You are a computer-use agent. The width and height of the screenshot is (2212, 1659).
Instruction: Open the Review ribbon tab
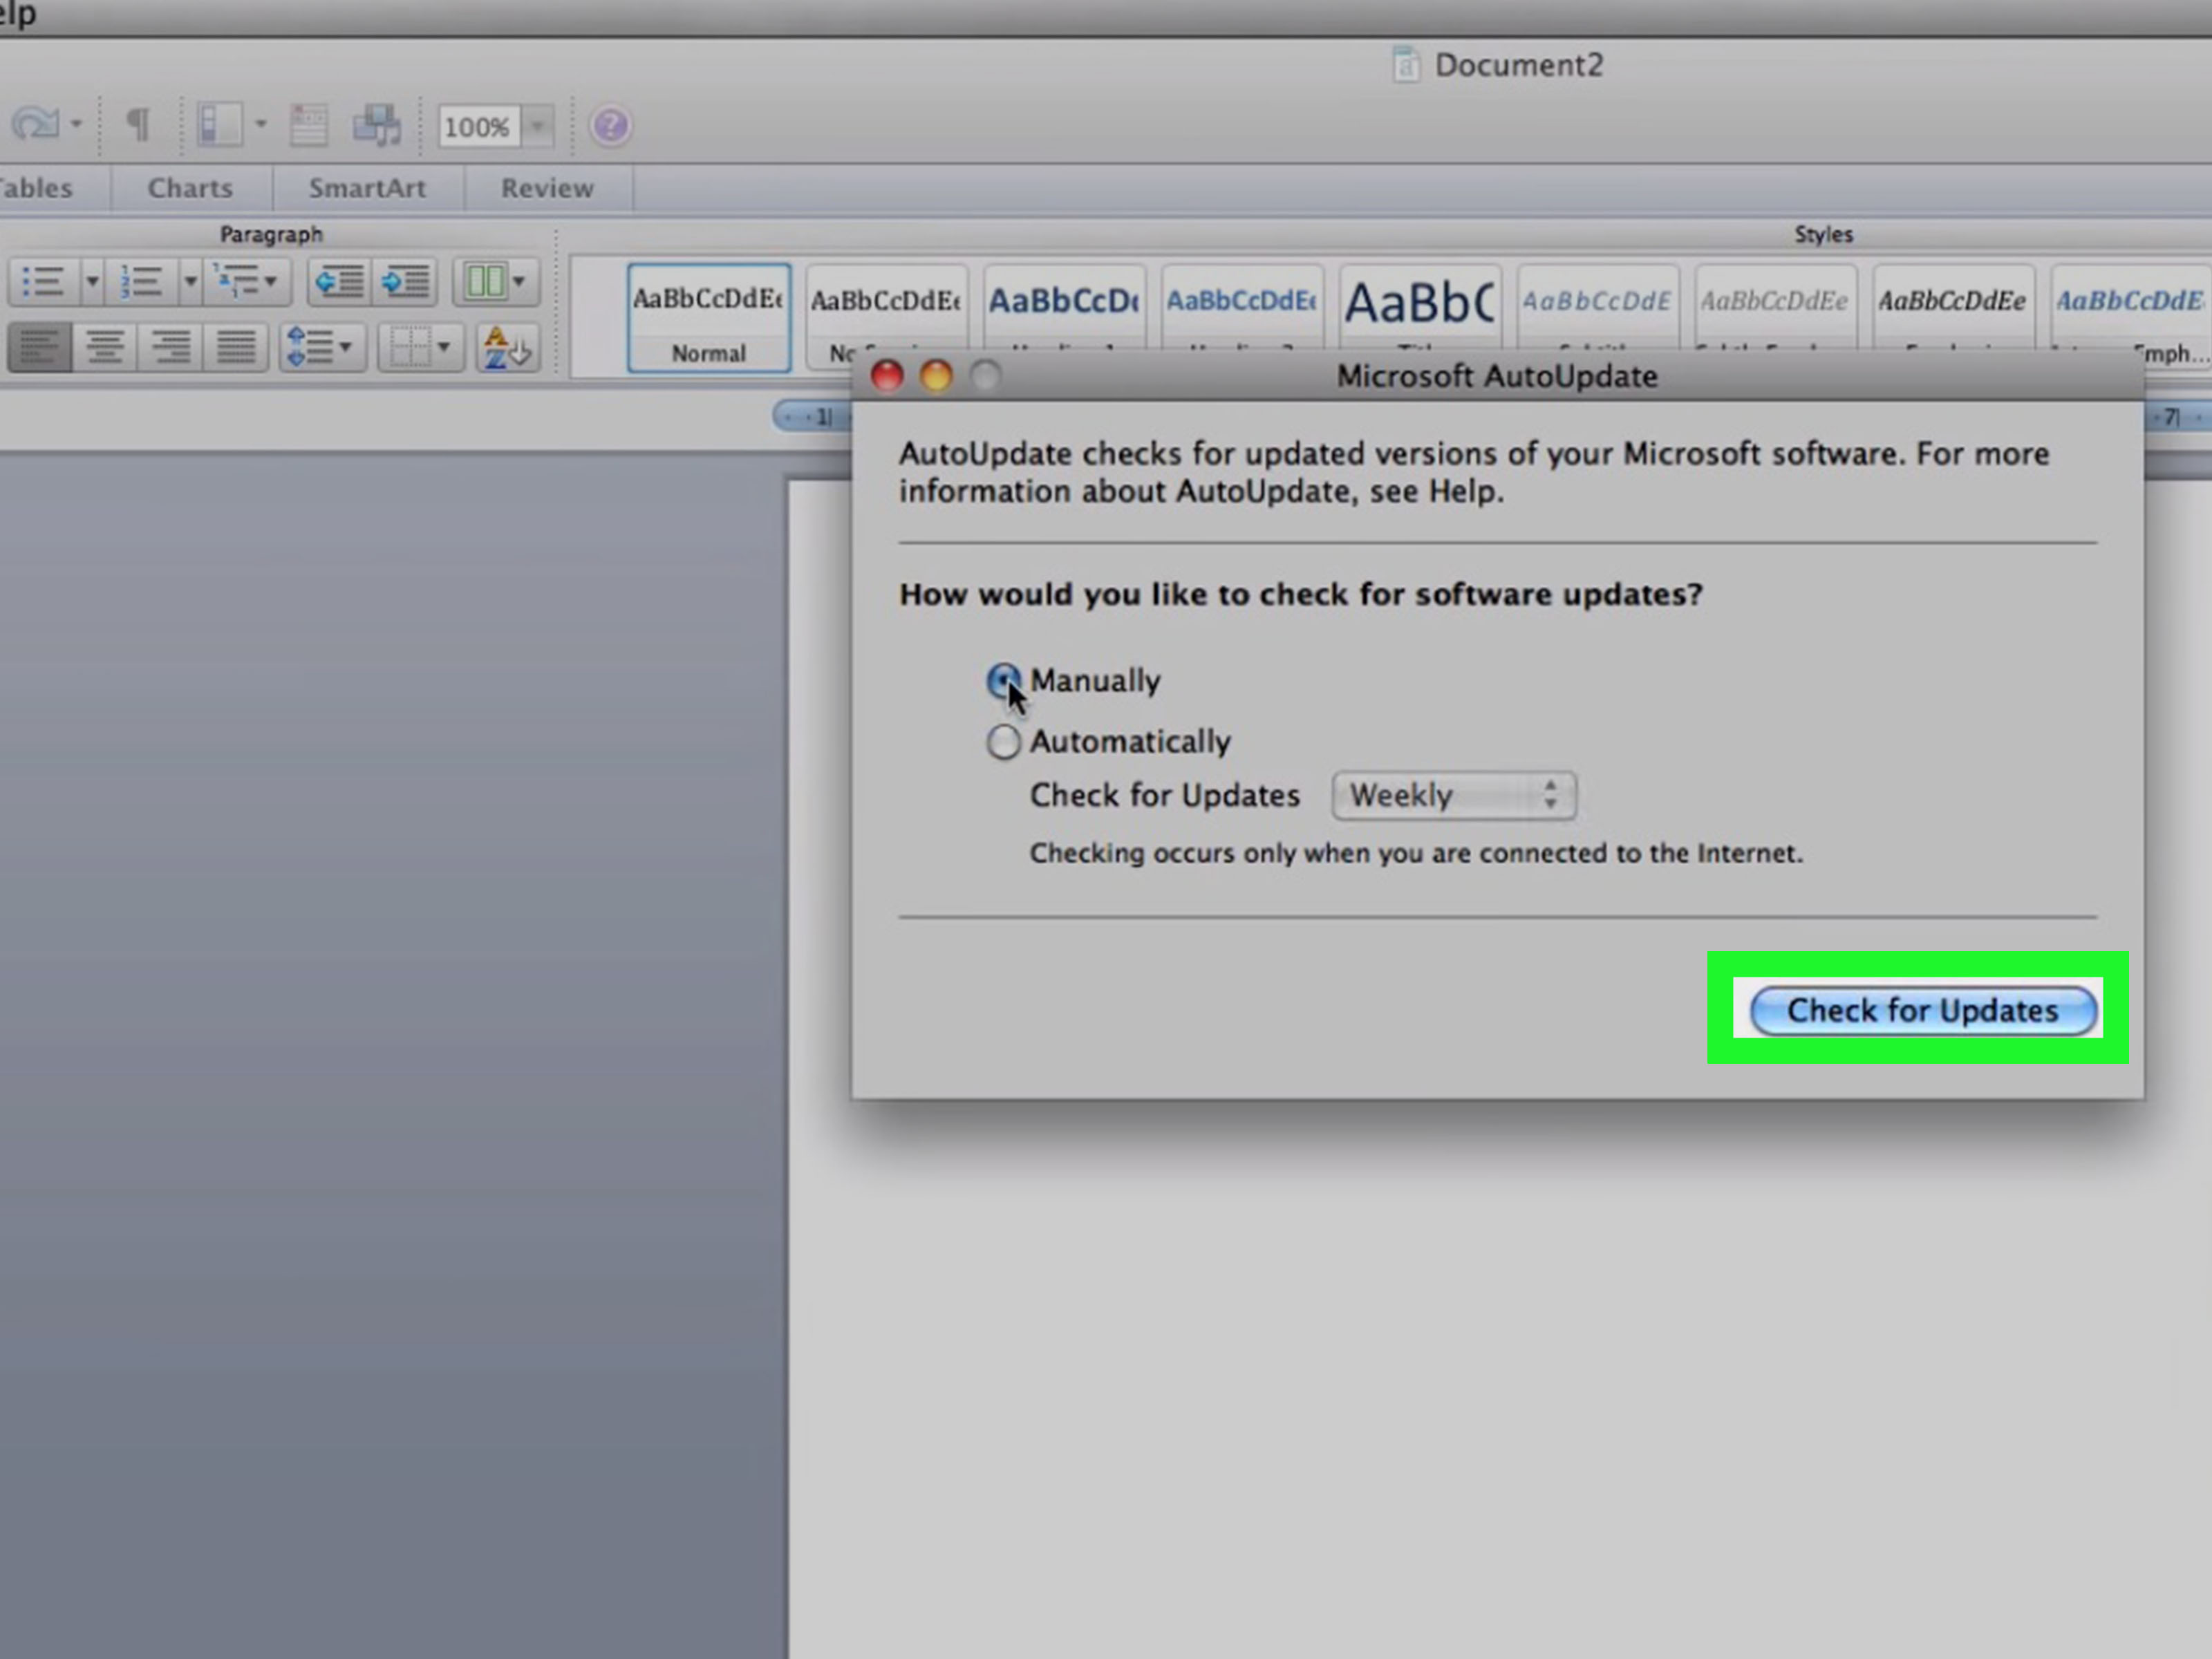coord(547,188)
